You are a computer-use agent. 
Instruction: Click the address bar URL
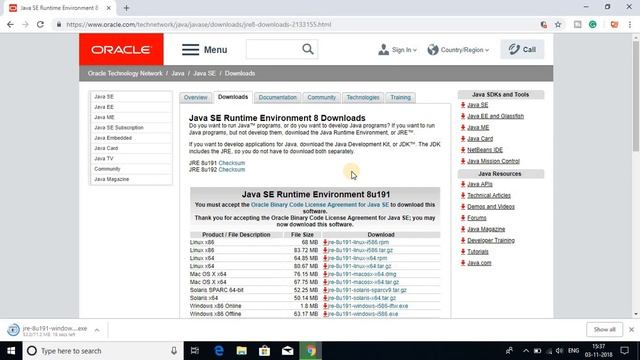pos(199,24)
